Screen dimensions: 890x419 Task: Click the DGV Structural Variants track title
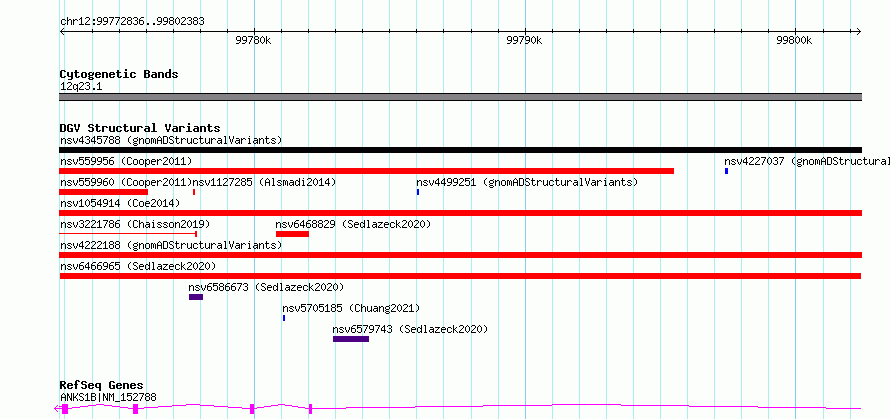[140, 128]
